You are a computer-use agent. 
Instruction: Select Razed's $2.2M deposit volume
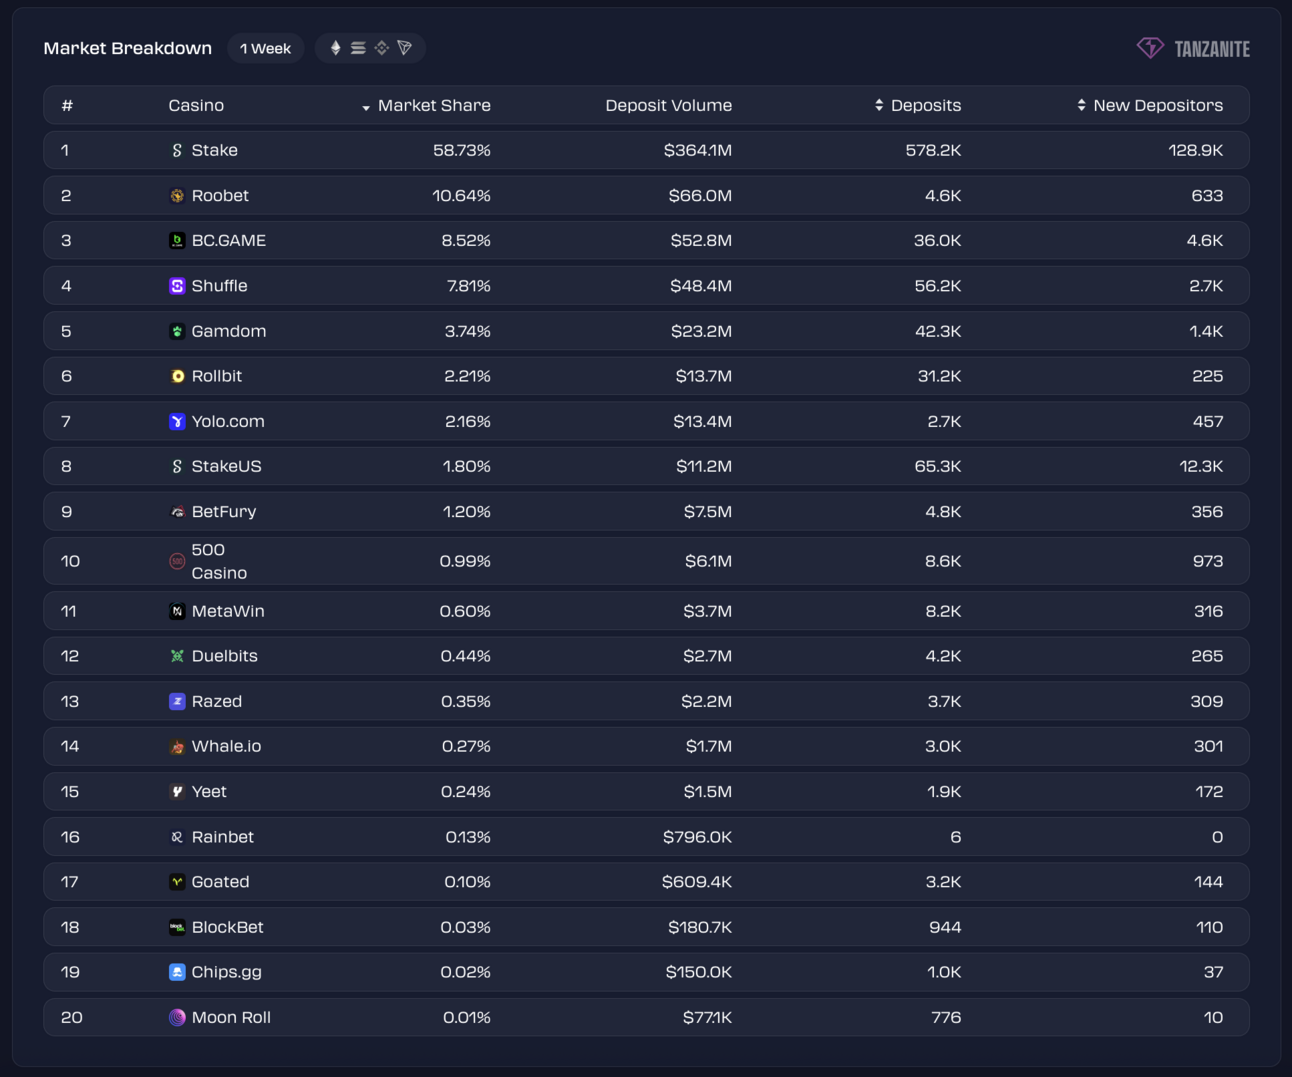[x=707, y=701]
